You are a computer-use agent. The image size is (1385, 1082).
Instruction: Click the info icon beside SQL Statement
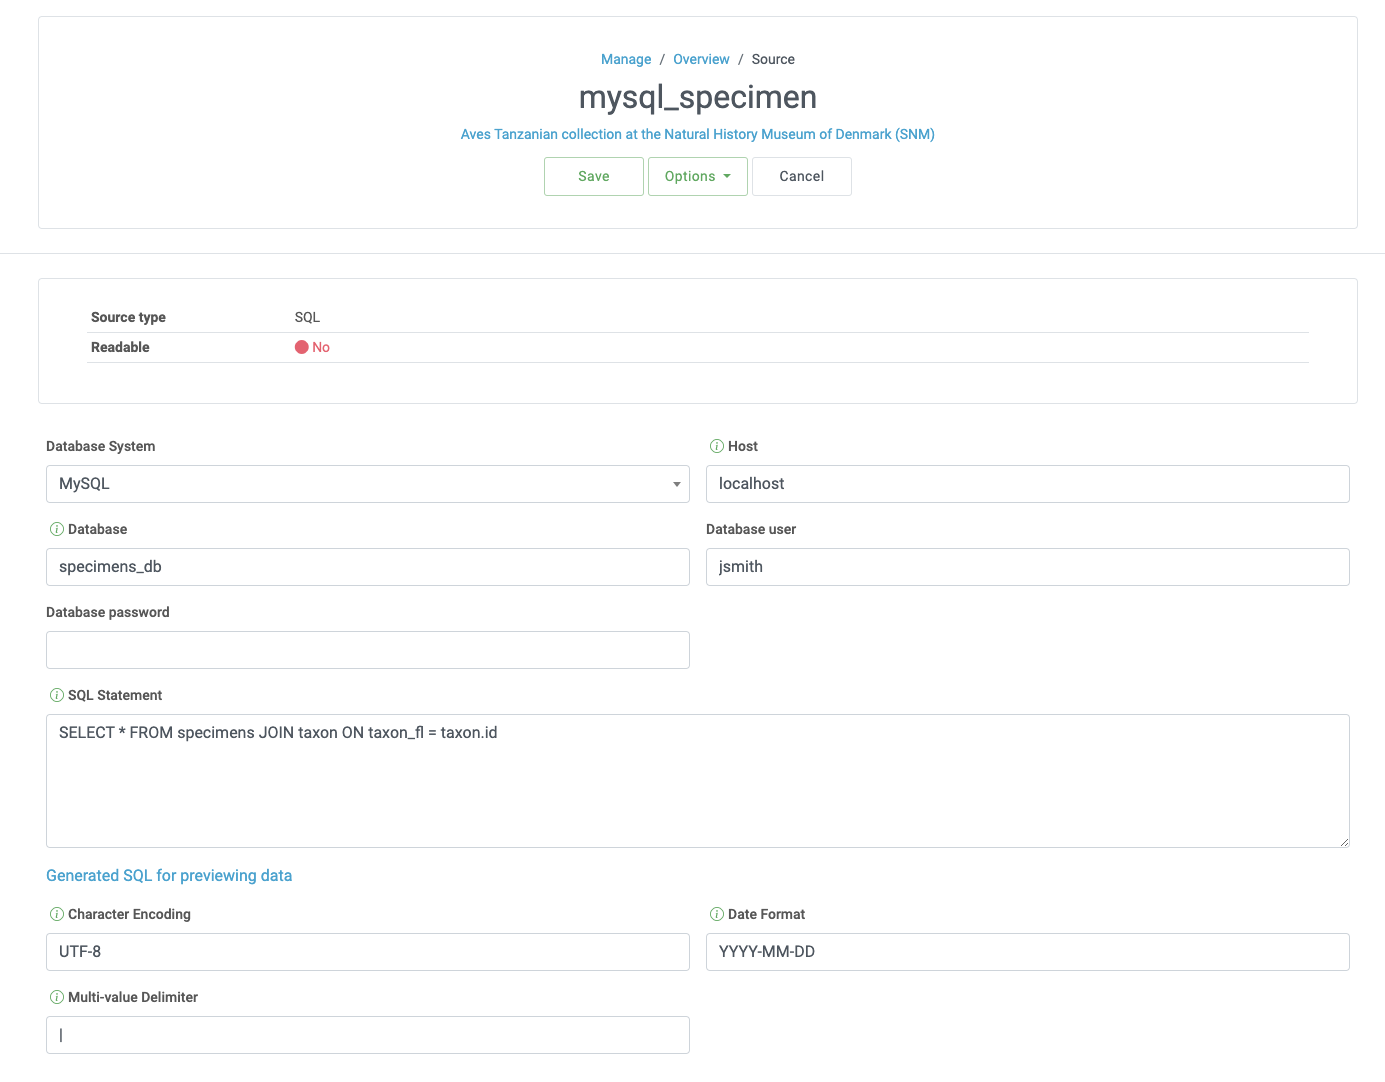[x=56, y=695]
